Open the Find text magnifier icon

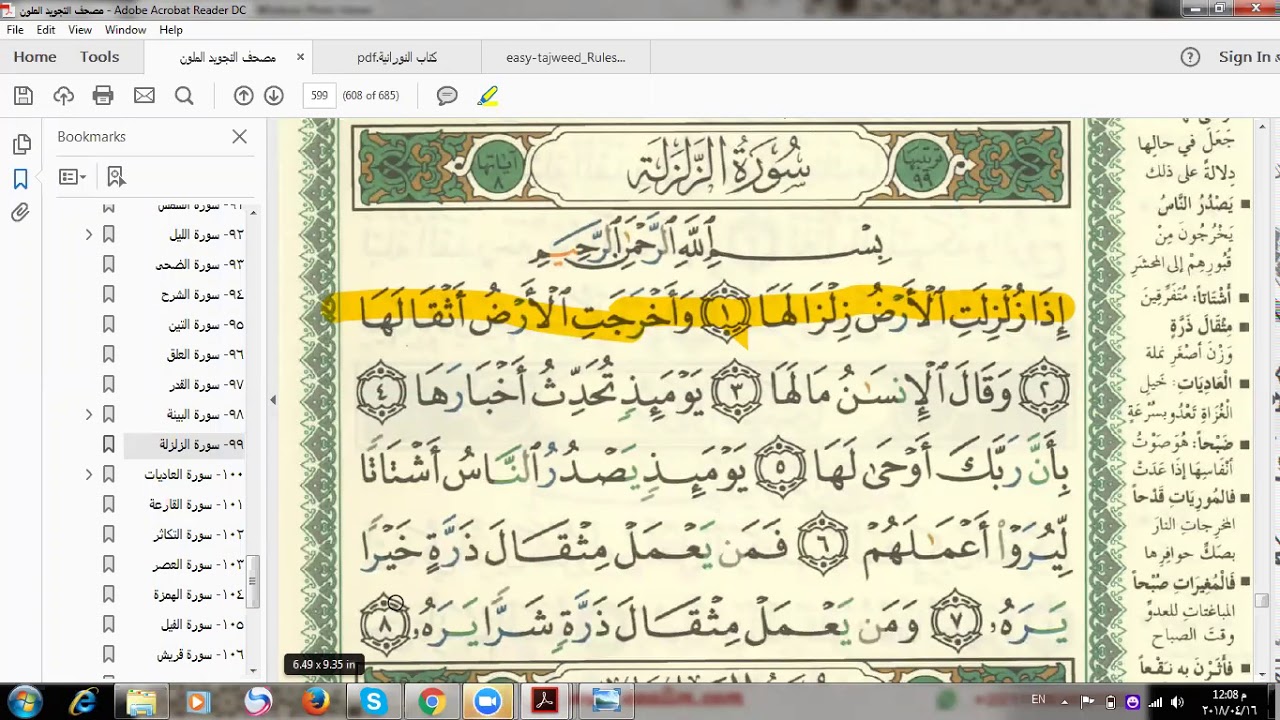tap(184, 96)
